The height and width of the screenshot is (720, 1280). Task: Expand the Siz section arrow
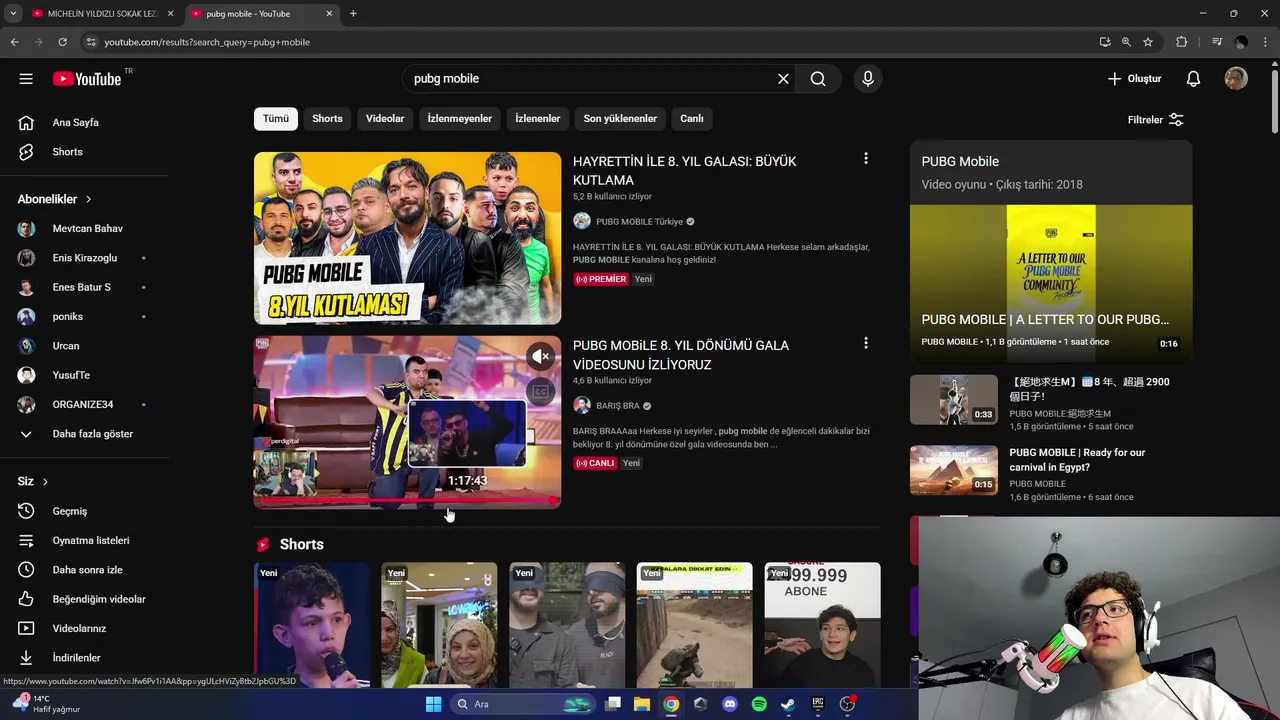coord(45,482)
